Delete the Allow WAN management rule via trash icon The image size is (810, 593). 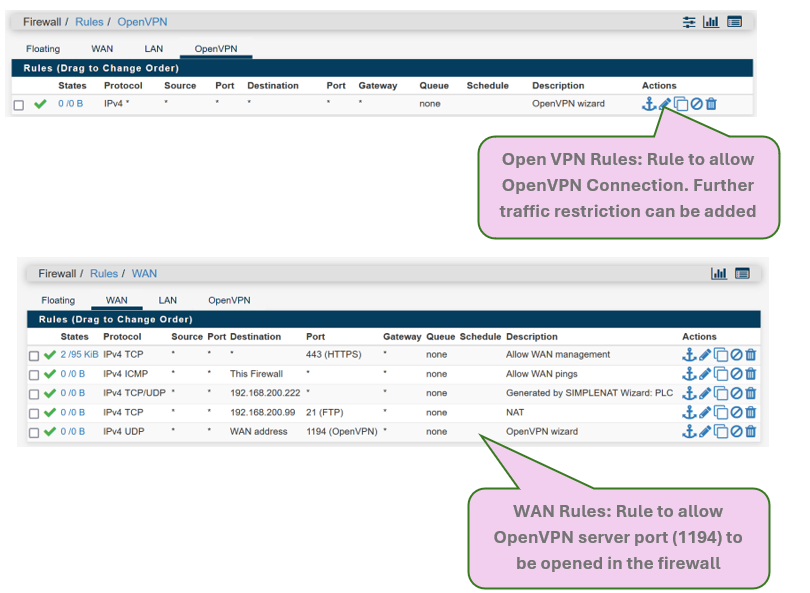coord(751,355)
